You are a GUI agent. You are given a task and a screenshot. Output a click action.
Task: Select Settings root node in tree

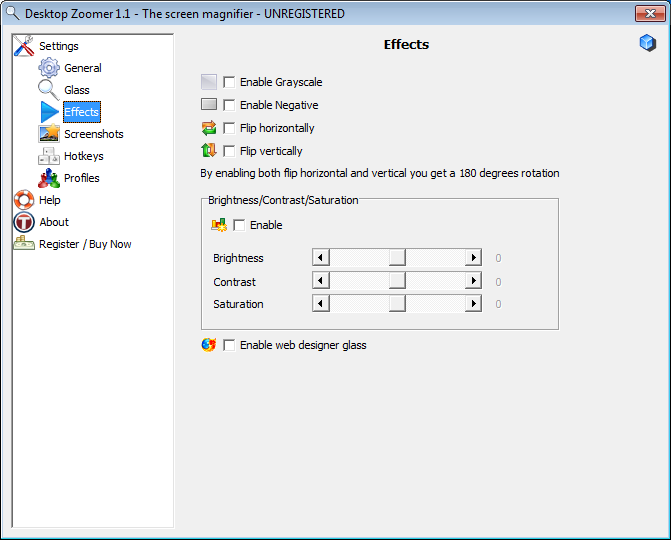58,46
